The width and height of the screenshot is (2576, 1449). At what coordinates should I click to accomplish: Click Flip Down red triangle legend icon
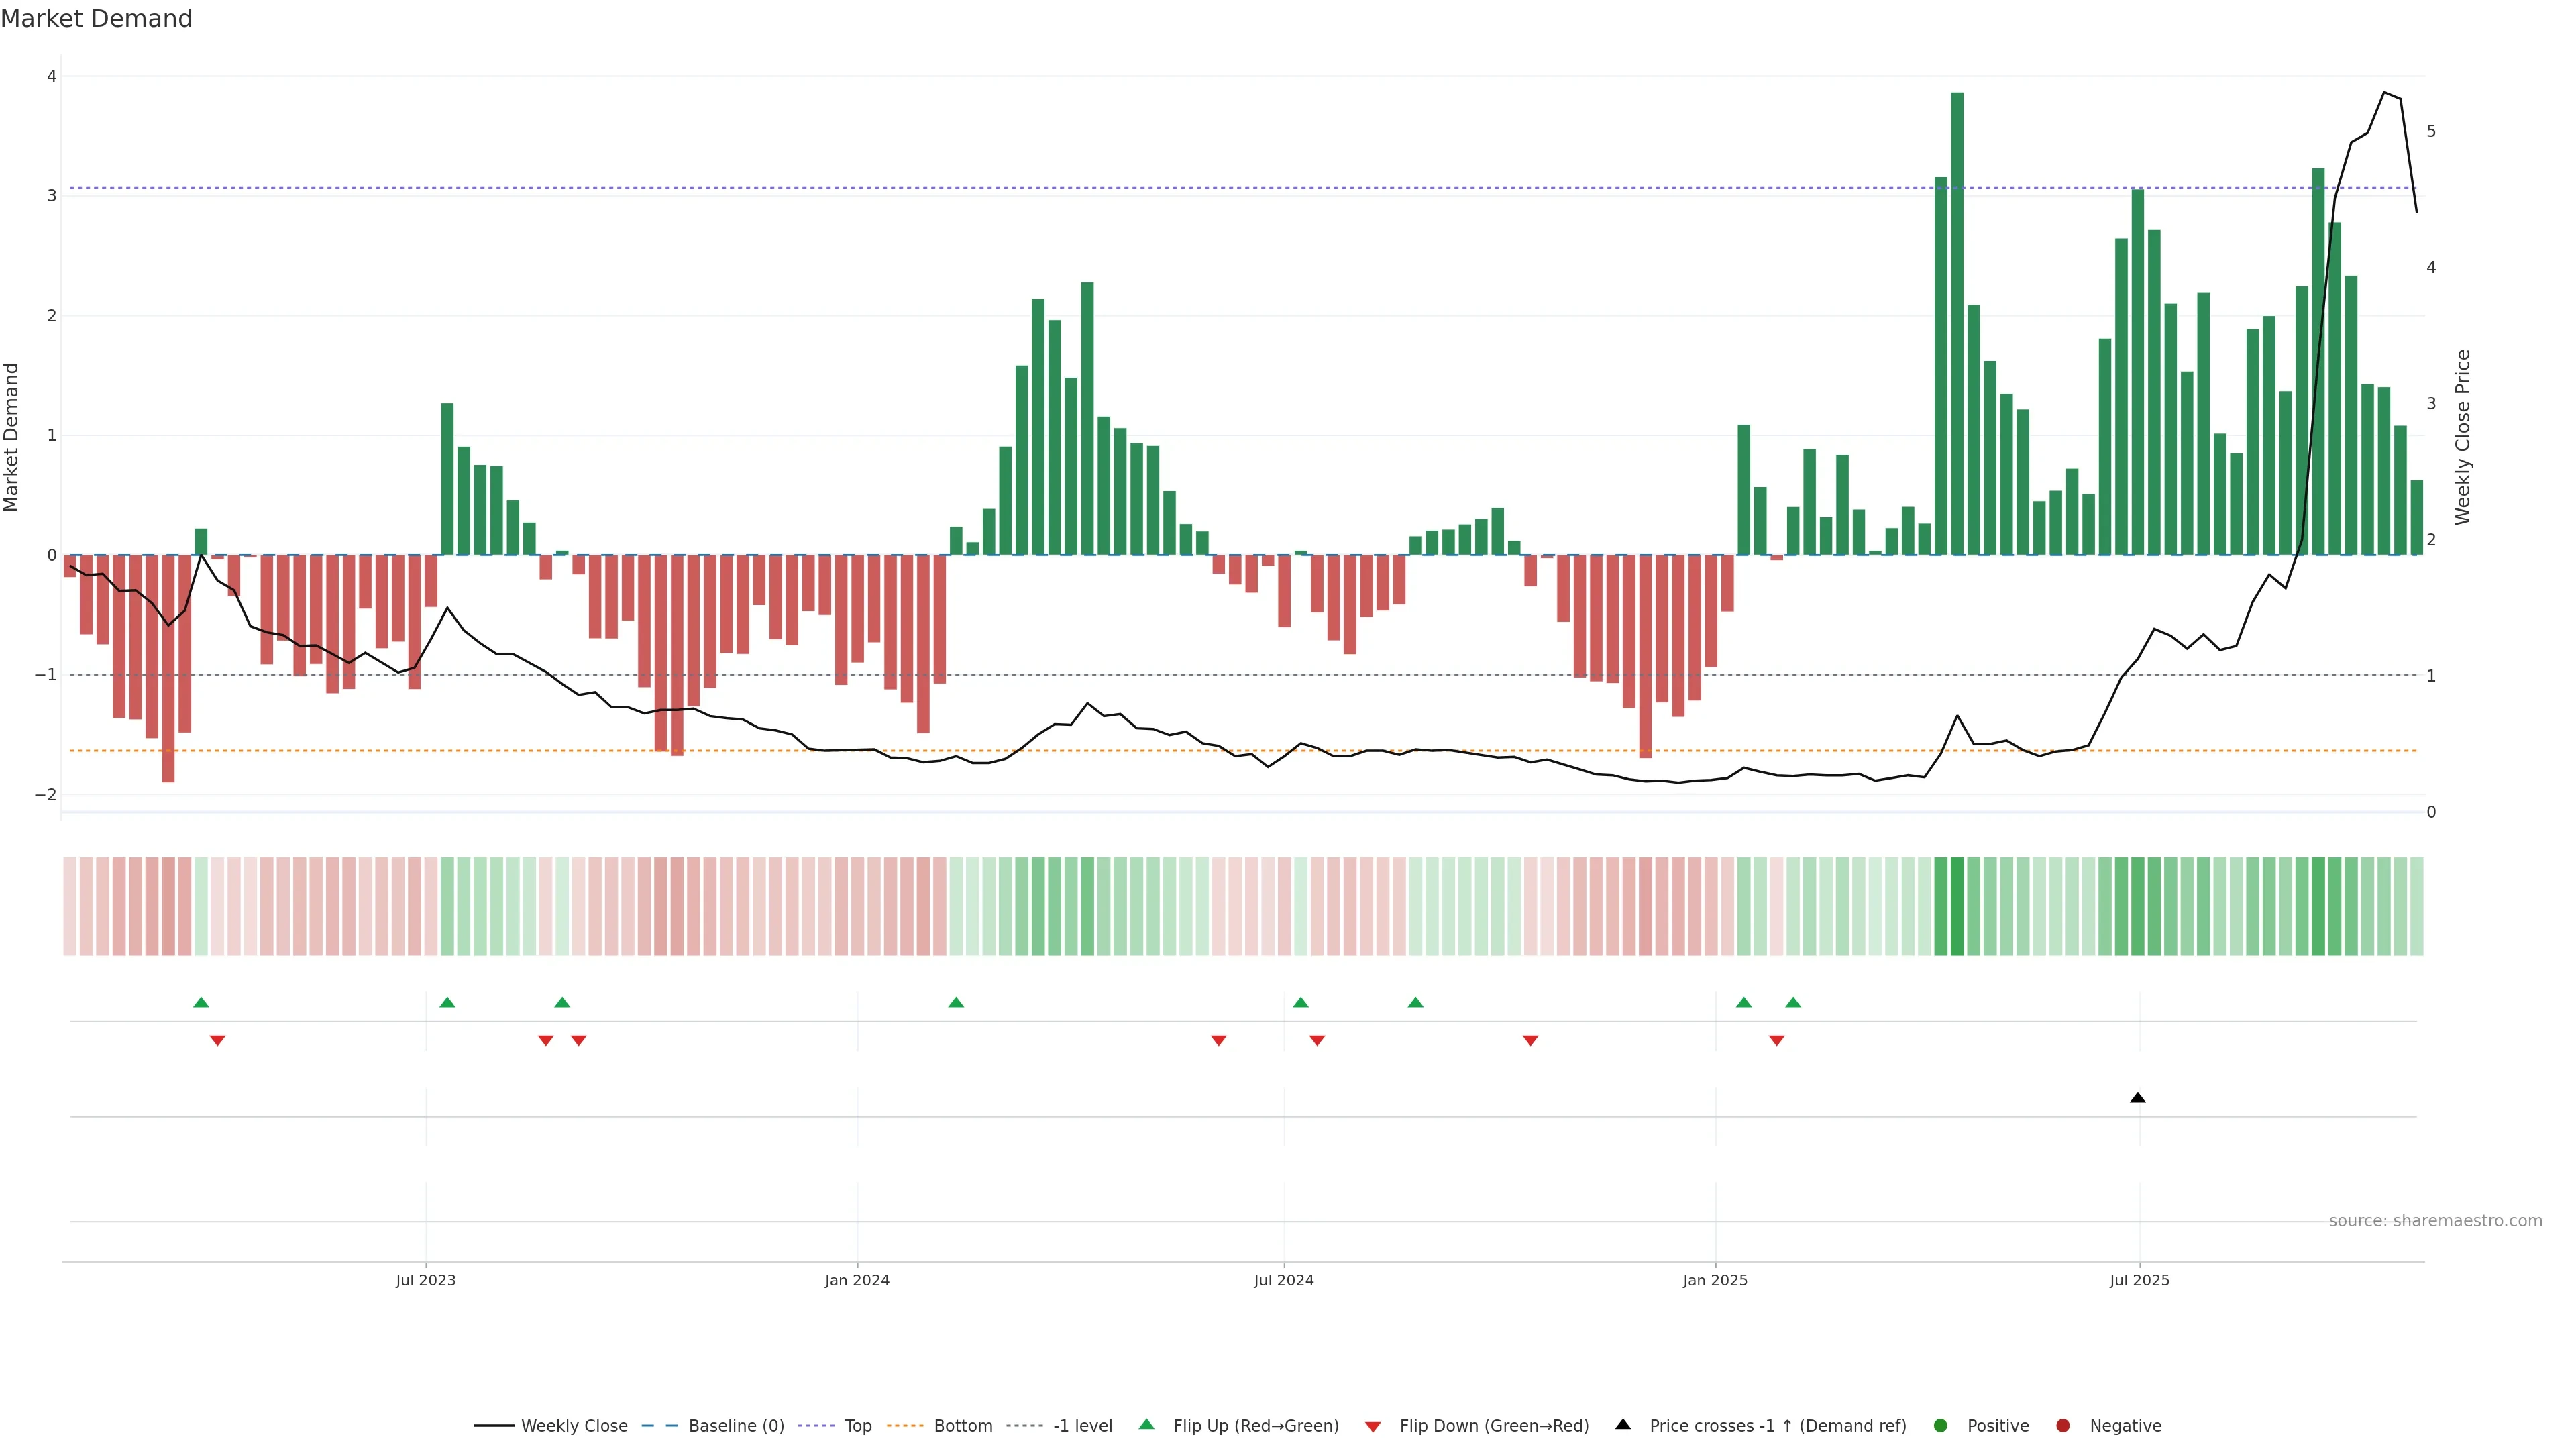tap(1372, 1426)
